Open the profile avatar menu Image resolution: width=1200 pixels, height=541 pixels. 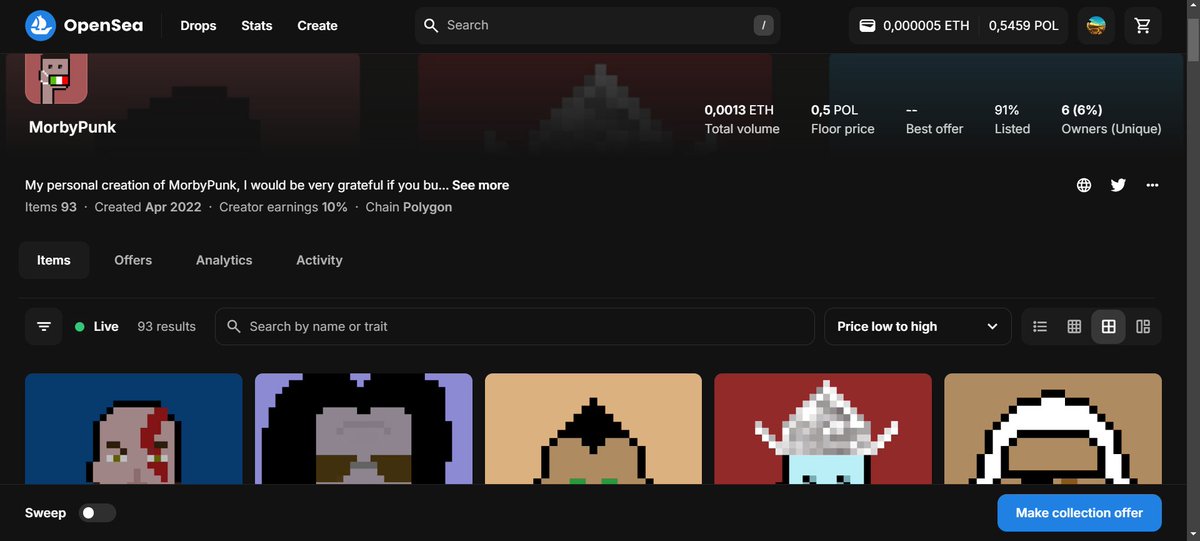point(1096,25)
